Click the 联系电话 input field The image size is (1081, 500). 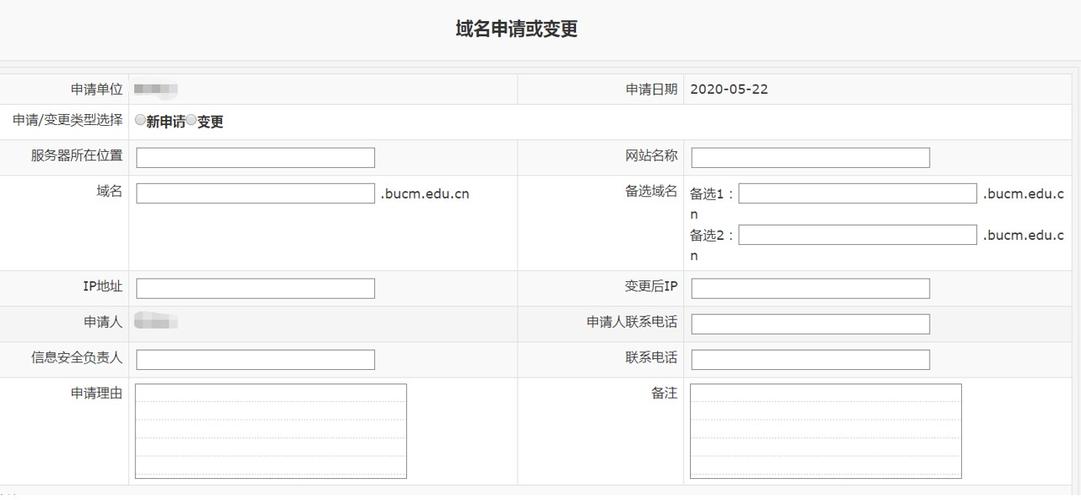810,359
